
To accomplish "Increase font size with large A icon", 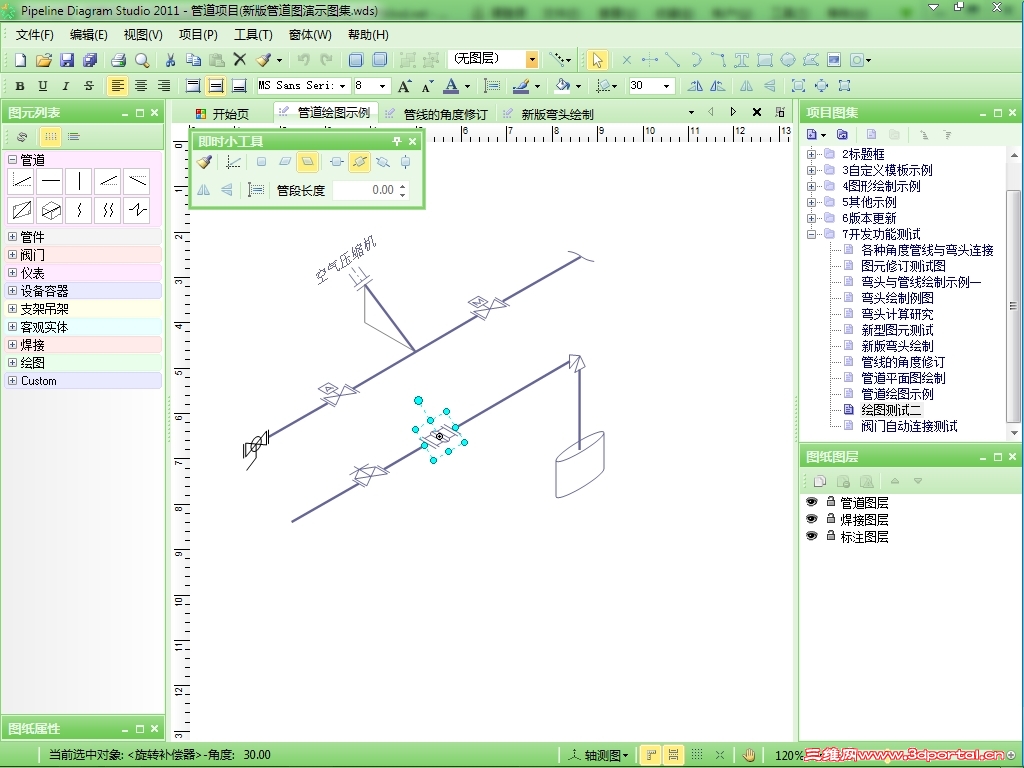I will click(x=404, y=86).
